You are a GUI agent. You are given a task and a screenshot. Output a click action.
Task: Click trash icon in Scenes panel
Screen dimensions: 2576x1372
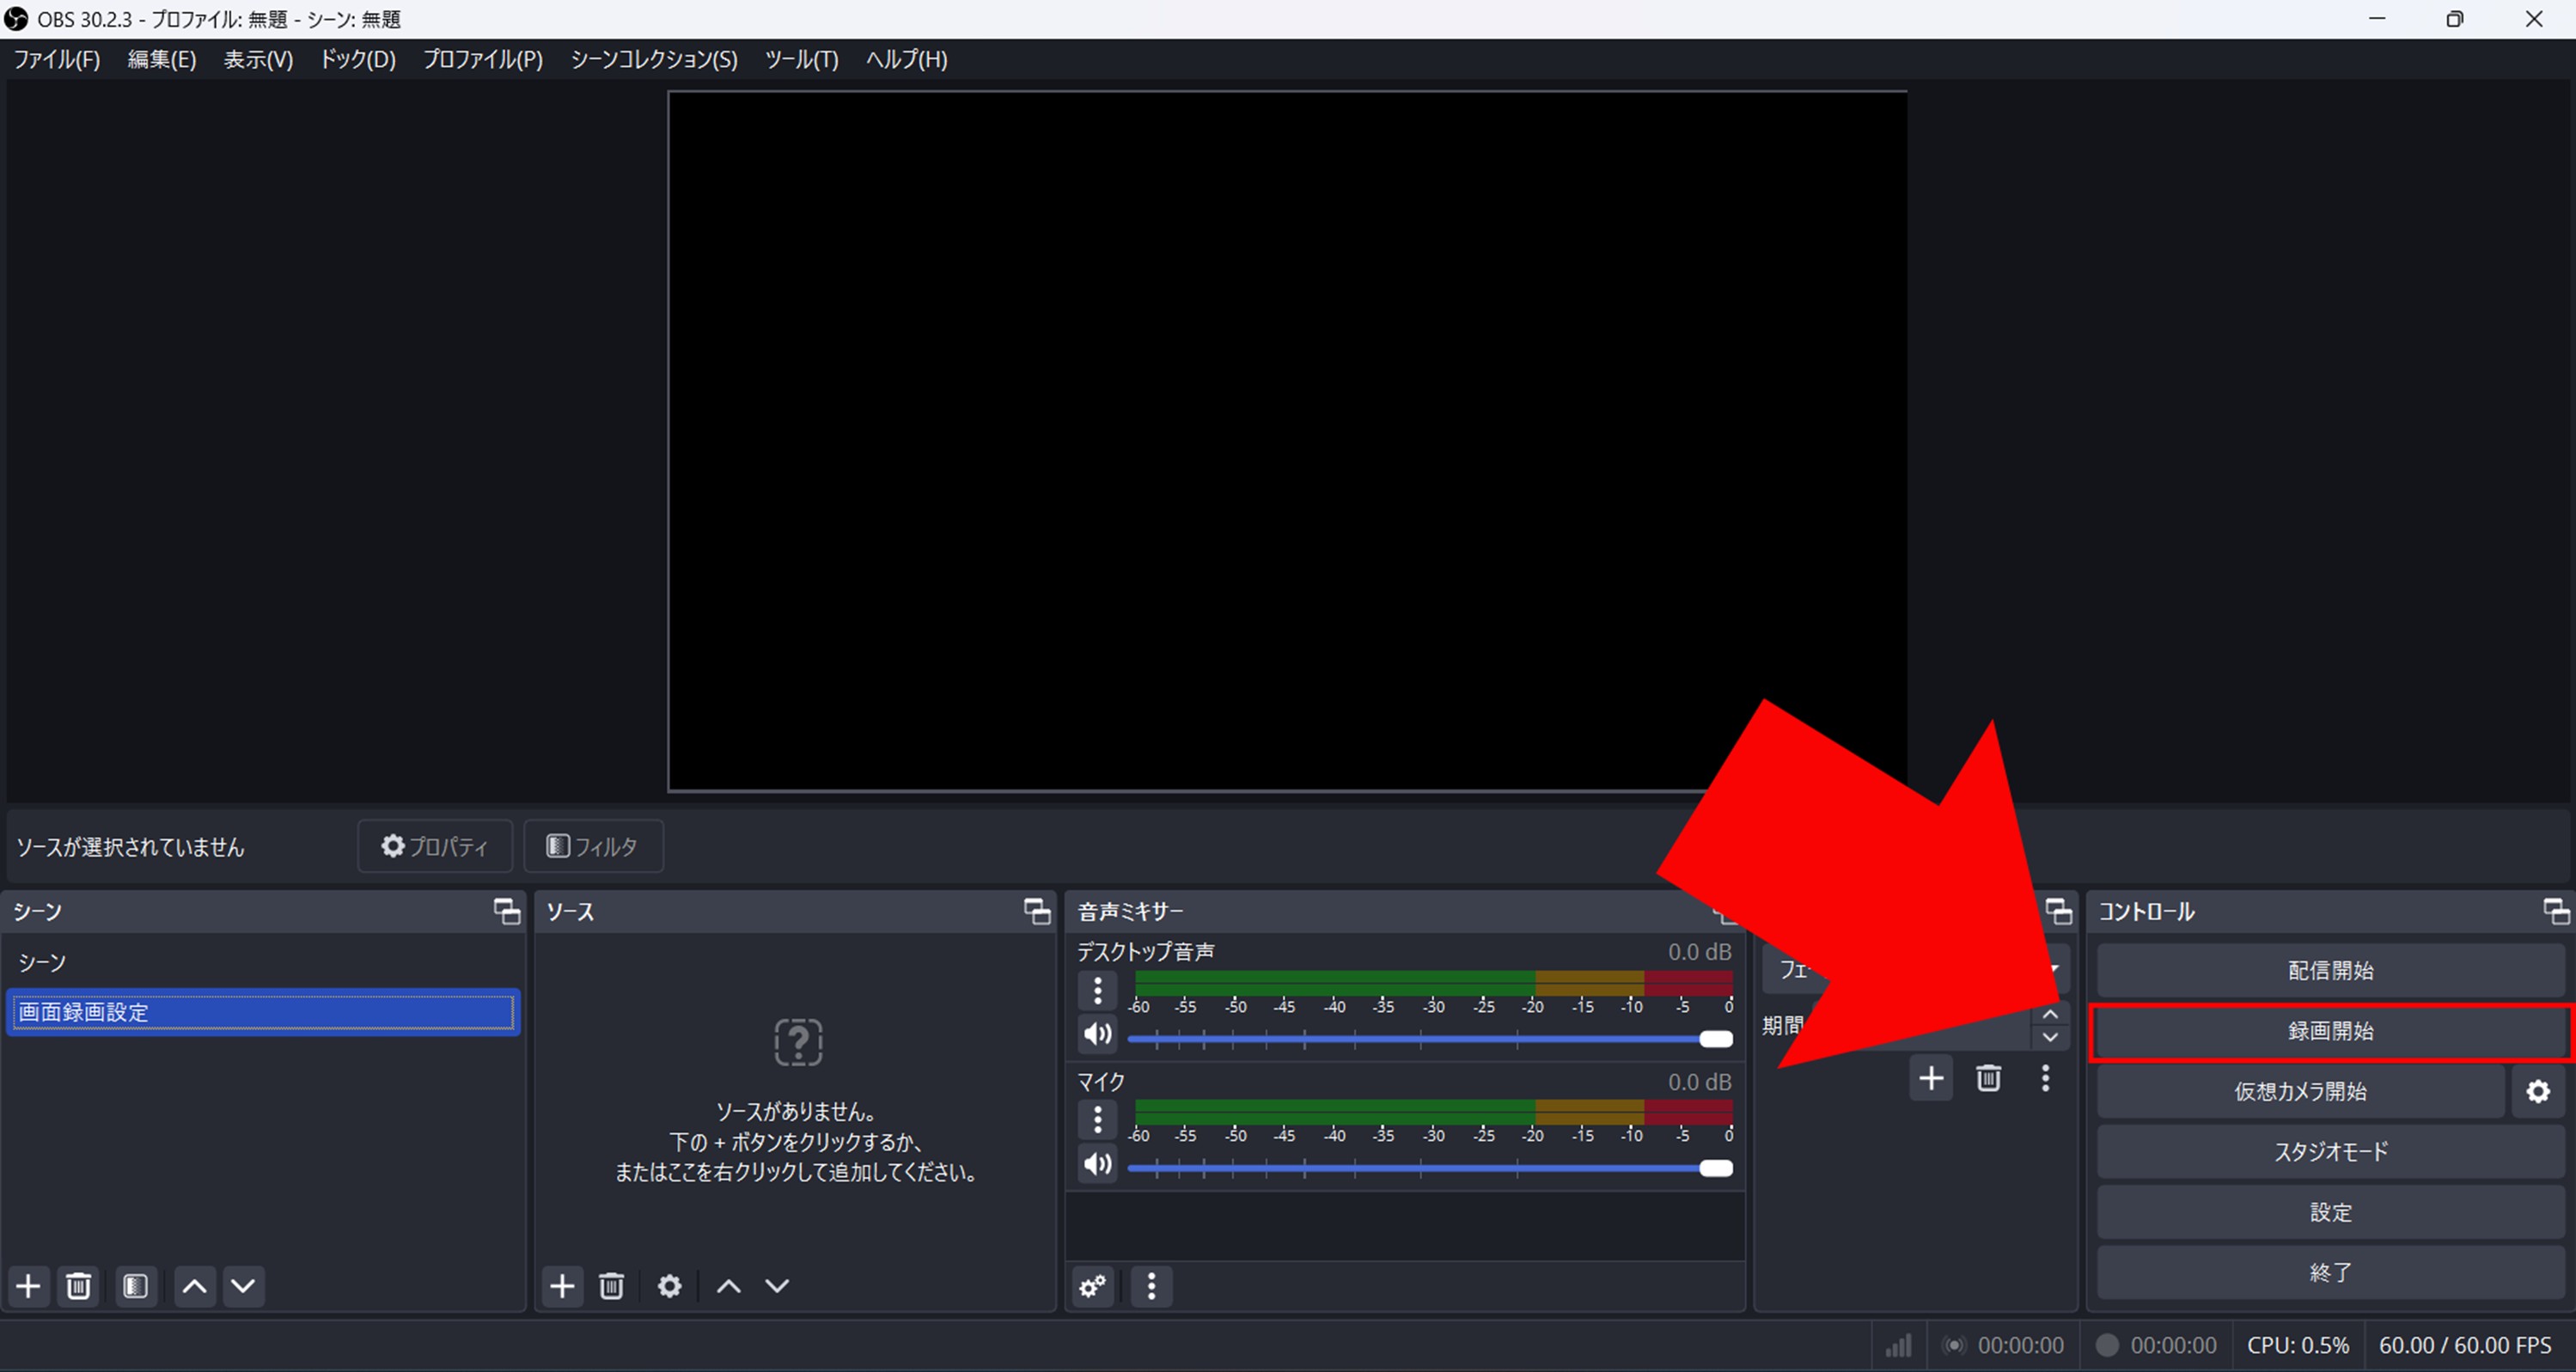(x=79, y=1286)
